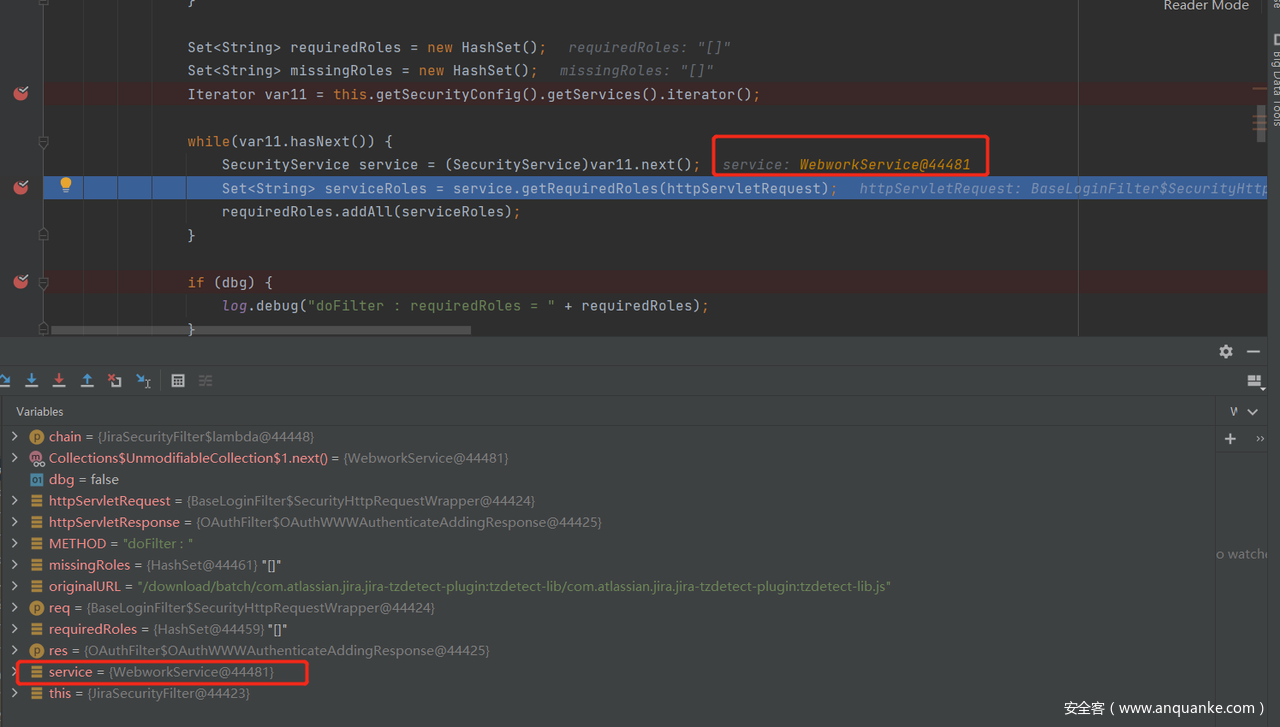Viewport: 1280px width, 727px height.
Task: Open the Evaluate Expression calculator
Action: [x=178, y=380]
